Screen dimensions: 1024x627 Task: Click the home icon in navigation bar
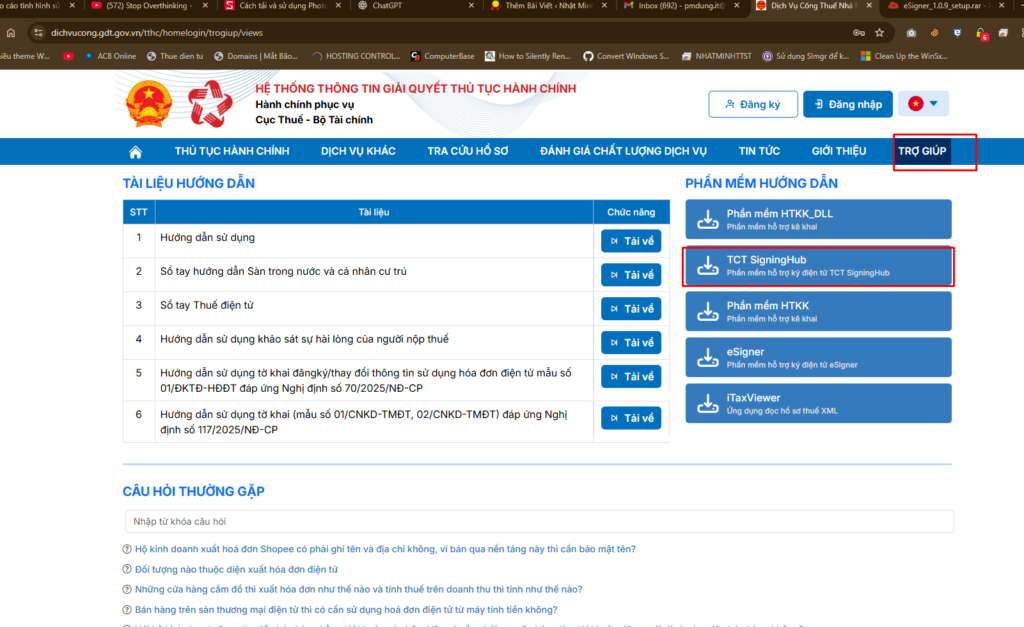click(x=135, y=152)
